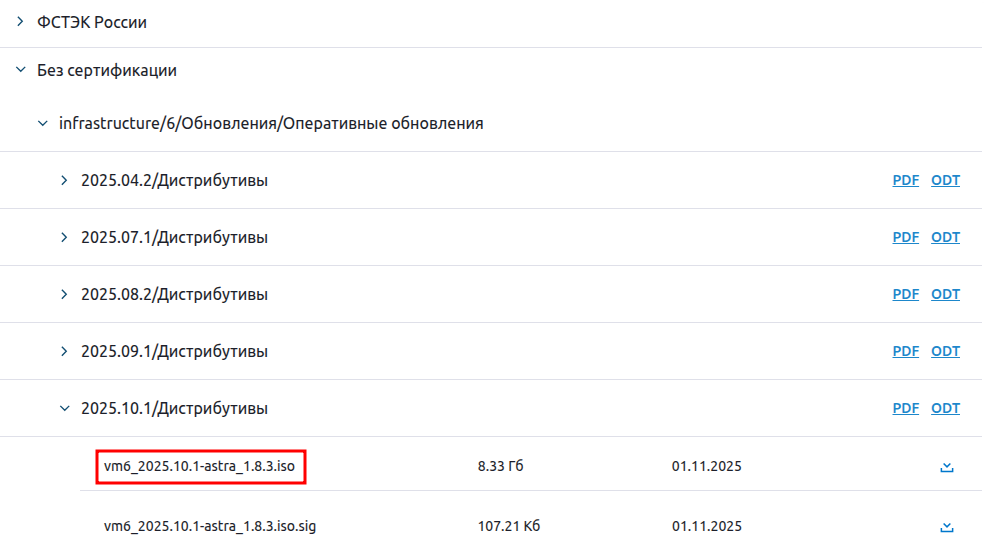Download the vm6_2025.10.1-astra_1.8.3.iso file

(x=947, y=467)
